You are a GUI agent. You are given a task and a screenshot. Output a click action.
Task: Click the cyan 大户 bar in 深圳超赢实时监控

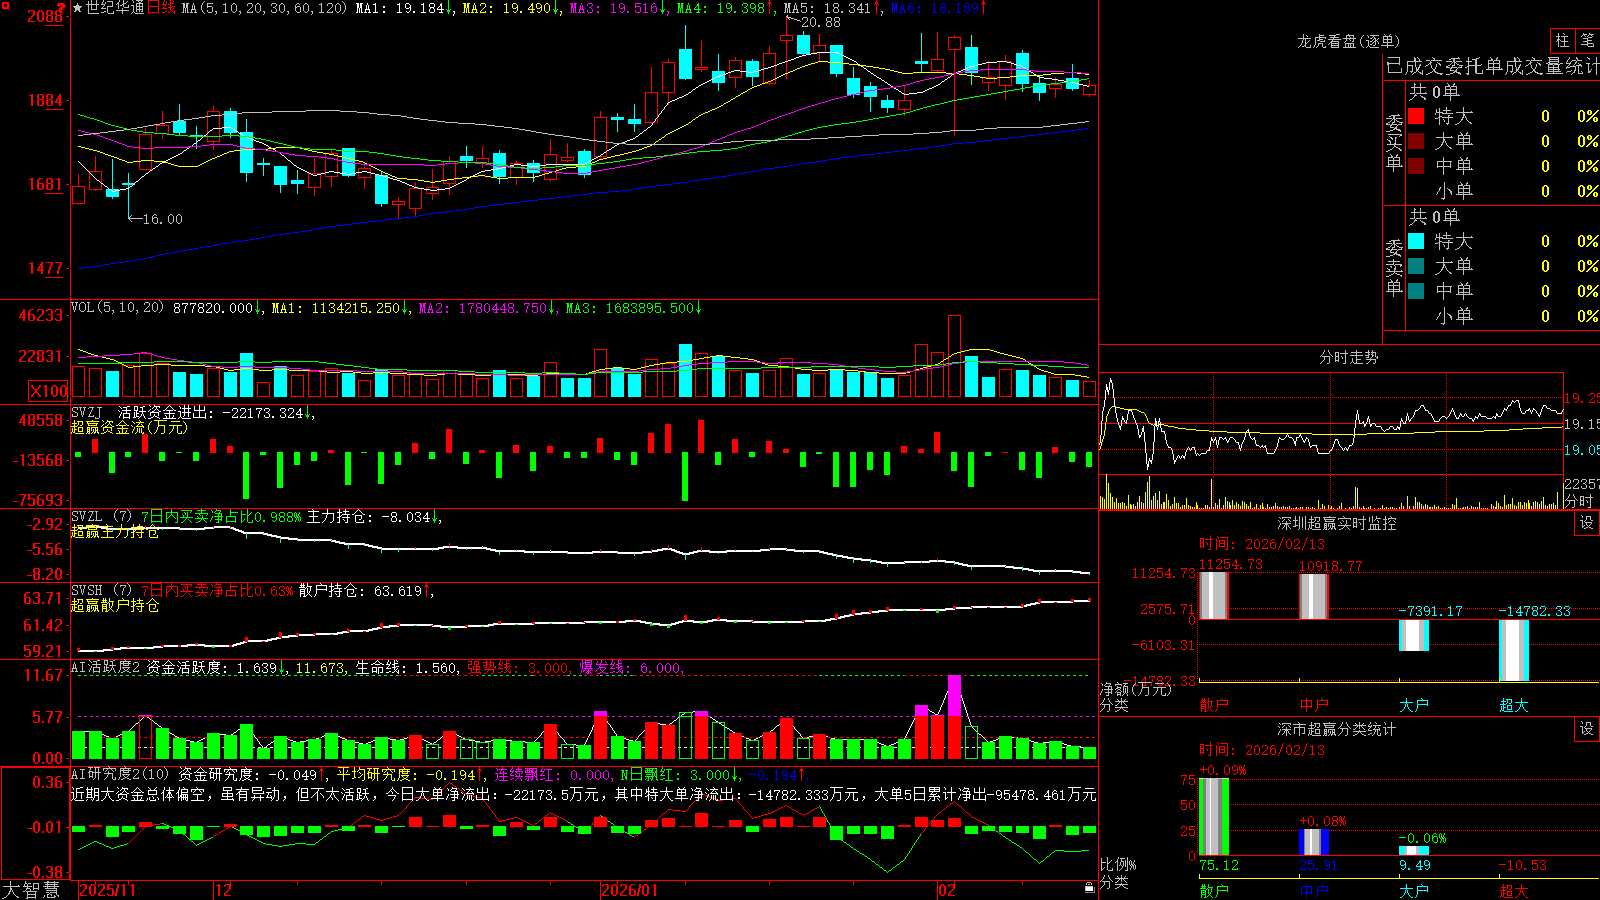[1413, 636]
